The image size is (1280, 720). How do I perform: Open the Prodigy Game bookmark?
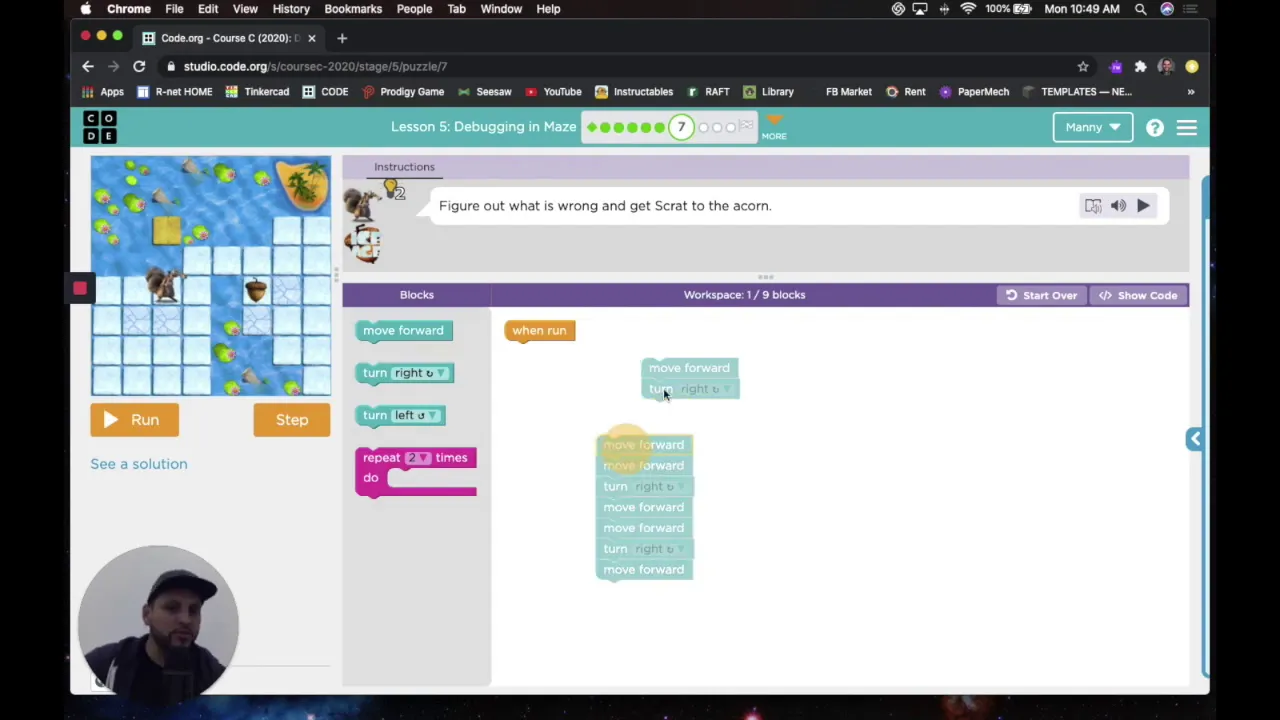pos(403,92)
